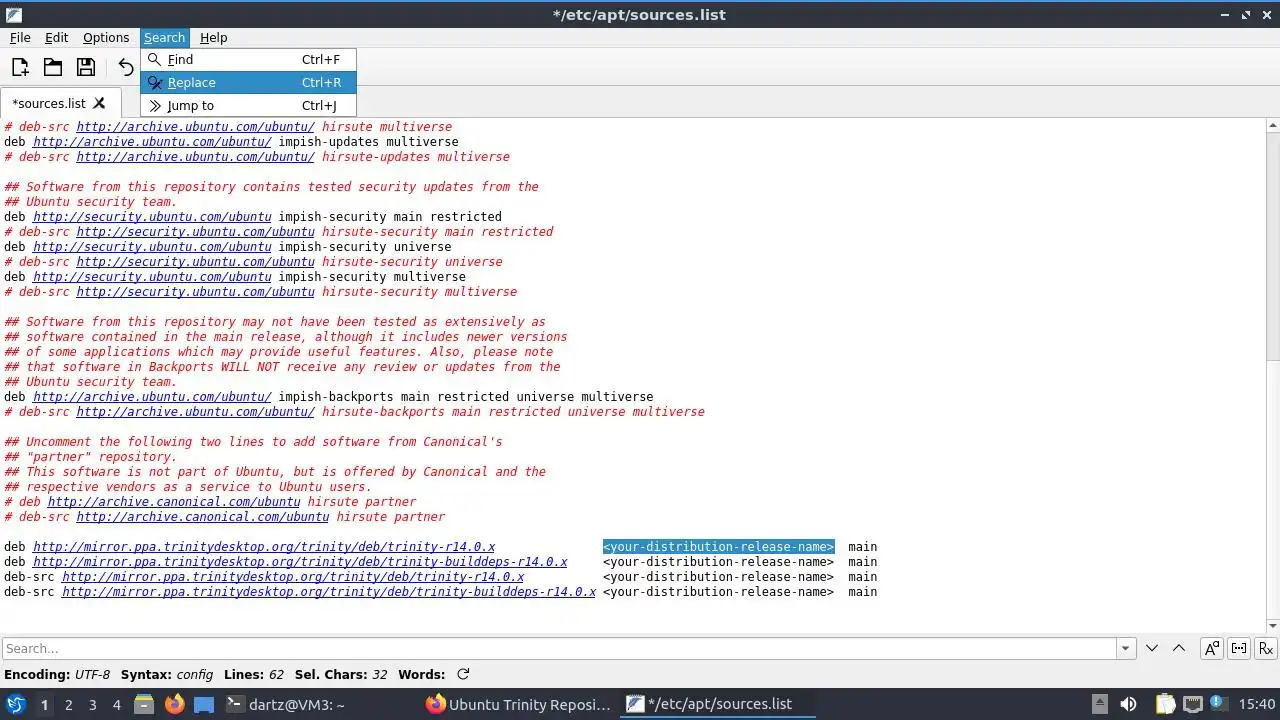Toggle whole word search option
This screenshot has height=720, width=1280.
tap(1238, 648)
